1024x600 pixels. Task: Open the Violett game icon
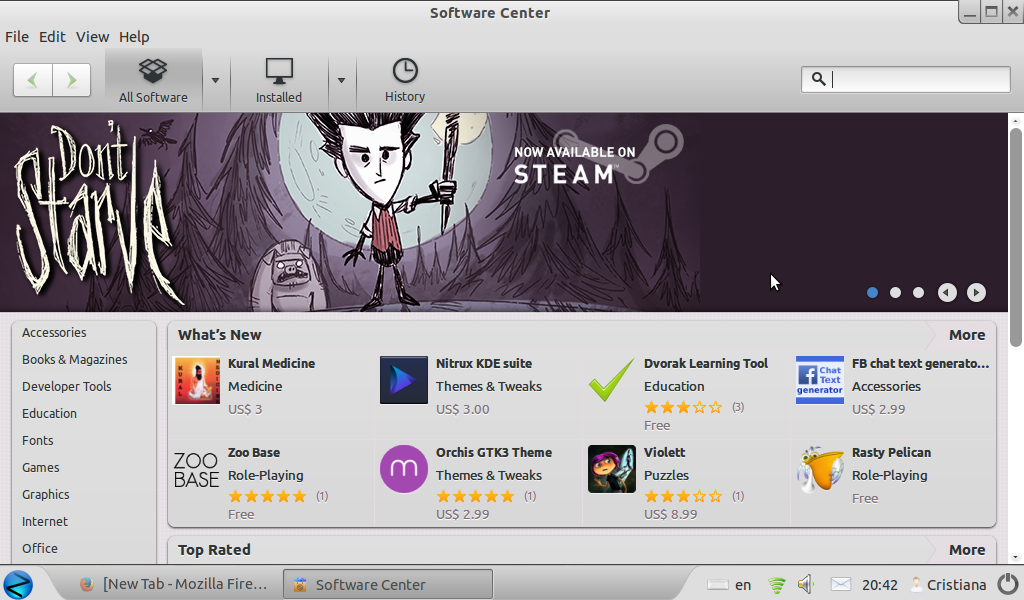[x=611, y=469]
